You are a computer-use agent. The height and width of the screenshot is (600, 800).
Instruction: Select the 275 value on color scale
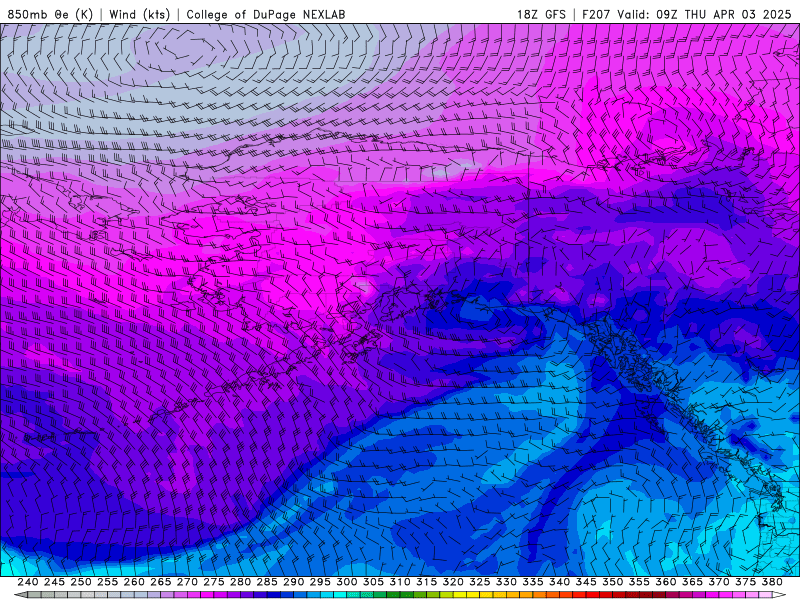[213, 582]
